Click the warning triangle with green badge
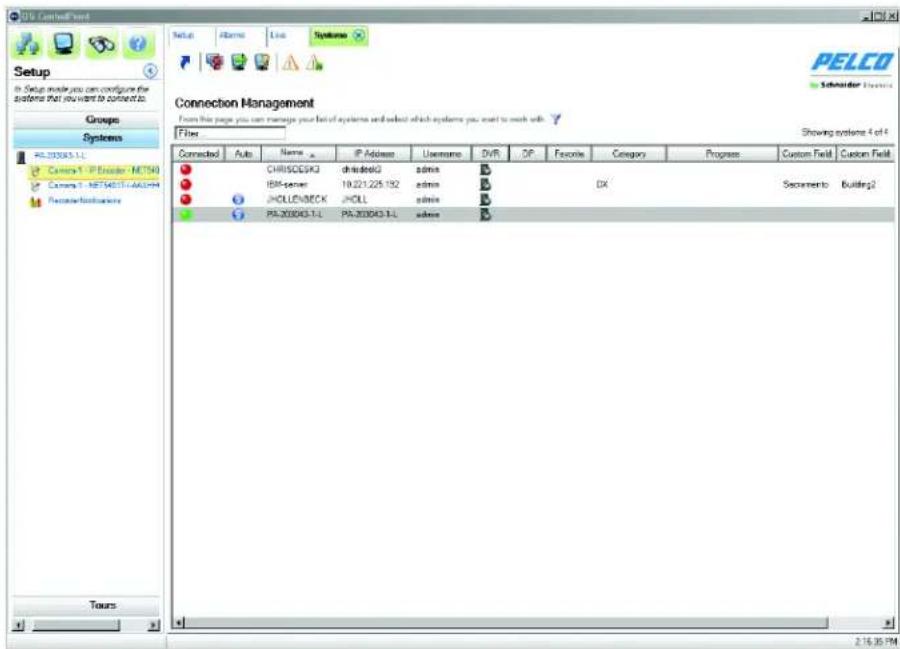Image resolution: width=900 pixels, height=649 pixels. pyautogui.click(x=315, y=62)
